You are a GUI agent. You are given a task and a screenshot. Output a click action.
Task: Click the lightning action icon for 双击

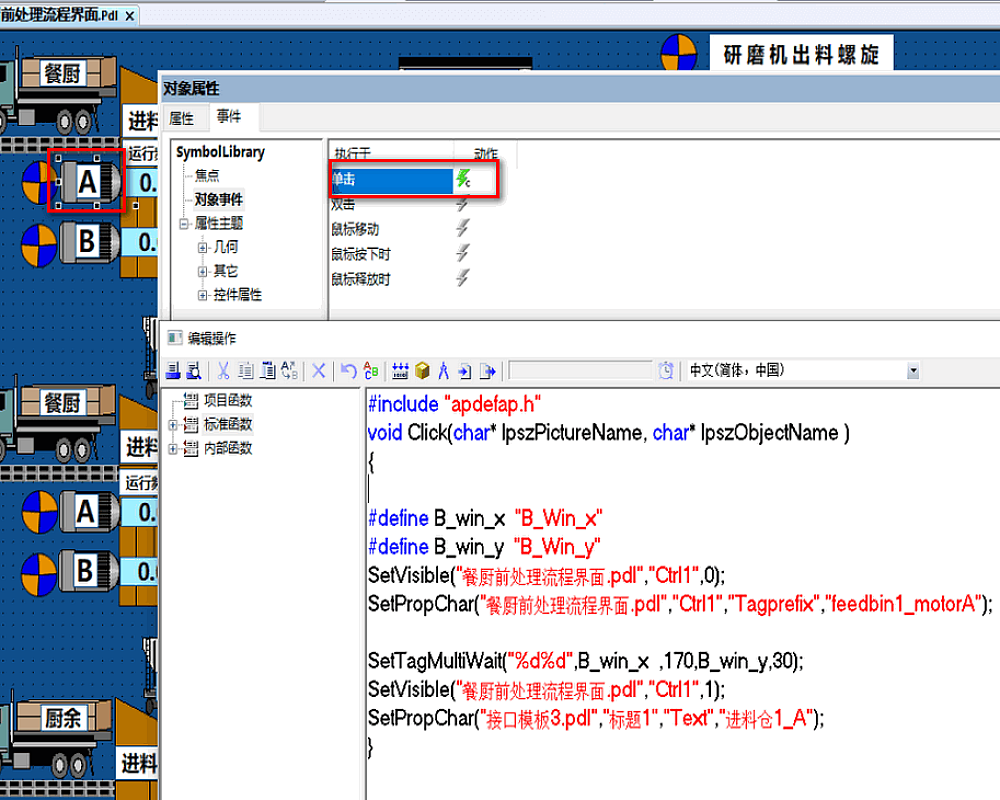(x=462, y=204)
